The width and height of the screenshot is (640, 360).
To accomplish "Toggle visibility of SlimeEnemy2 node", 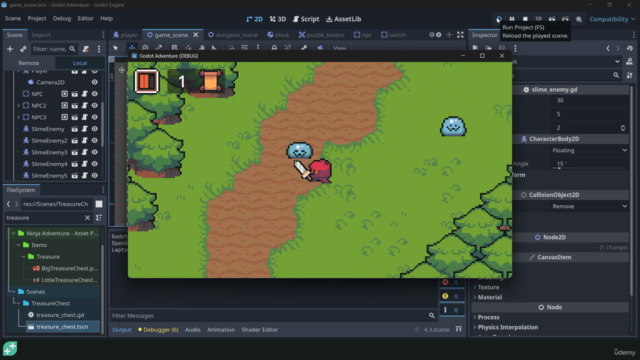I will pyautogui.click(x=95, y=140).
